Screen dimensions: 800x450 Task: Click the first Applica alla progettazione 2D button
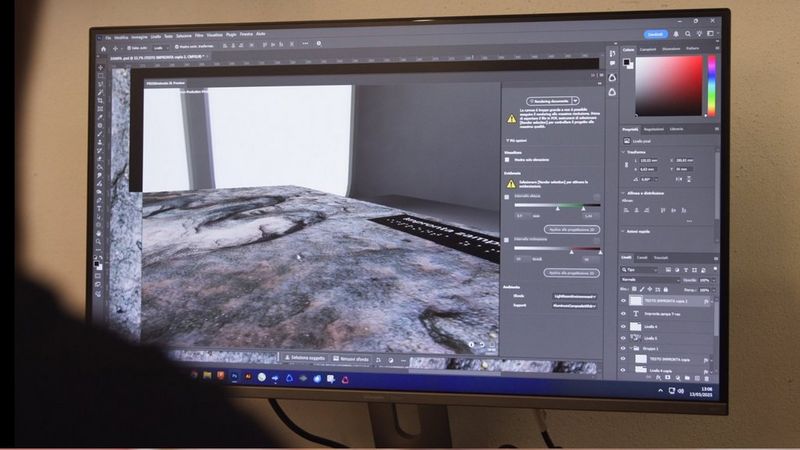(571, 229)
